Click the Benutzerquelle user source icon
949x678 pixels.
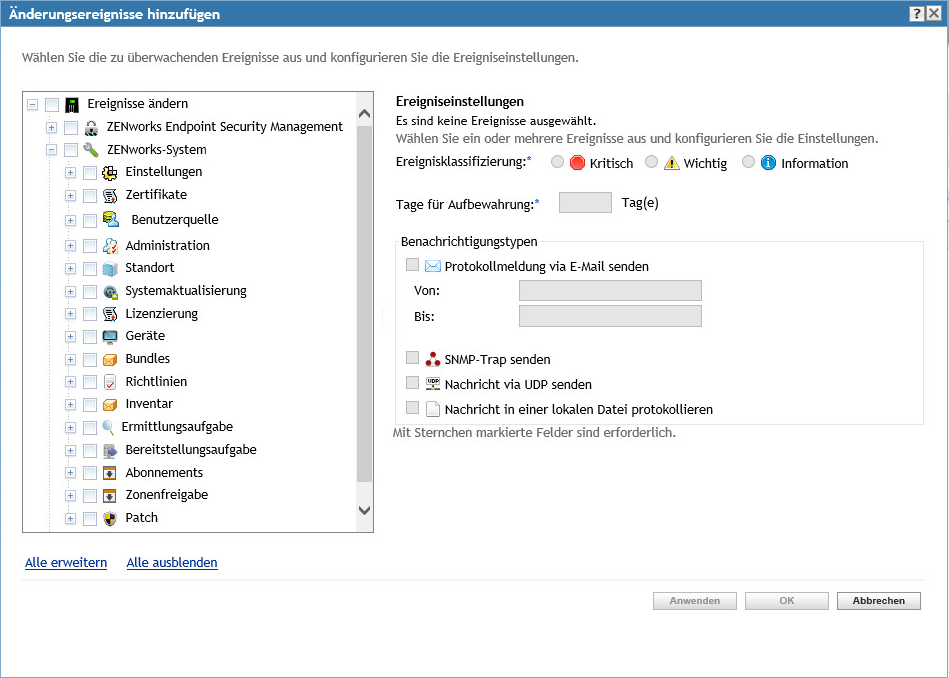click(x=111, y=220)
